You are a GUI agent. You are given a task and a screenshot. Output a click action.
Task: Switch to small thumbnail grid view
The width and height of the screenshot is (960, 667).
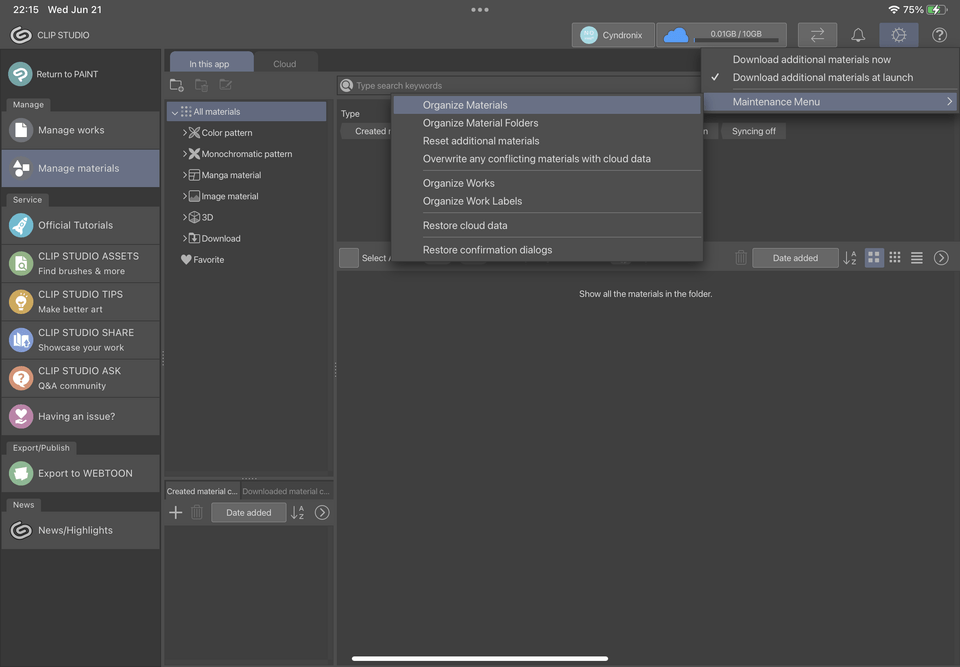pos(895,258)
